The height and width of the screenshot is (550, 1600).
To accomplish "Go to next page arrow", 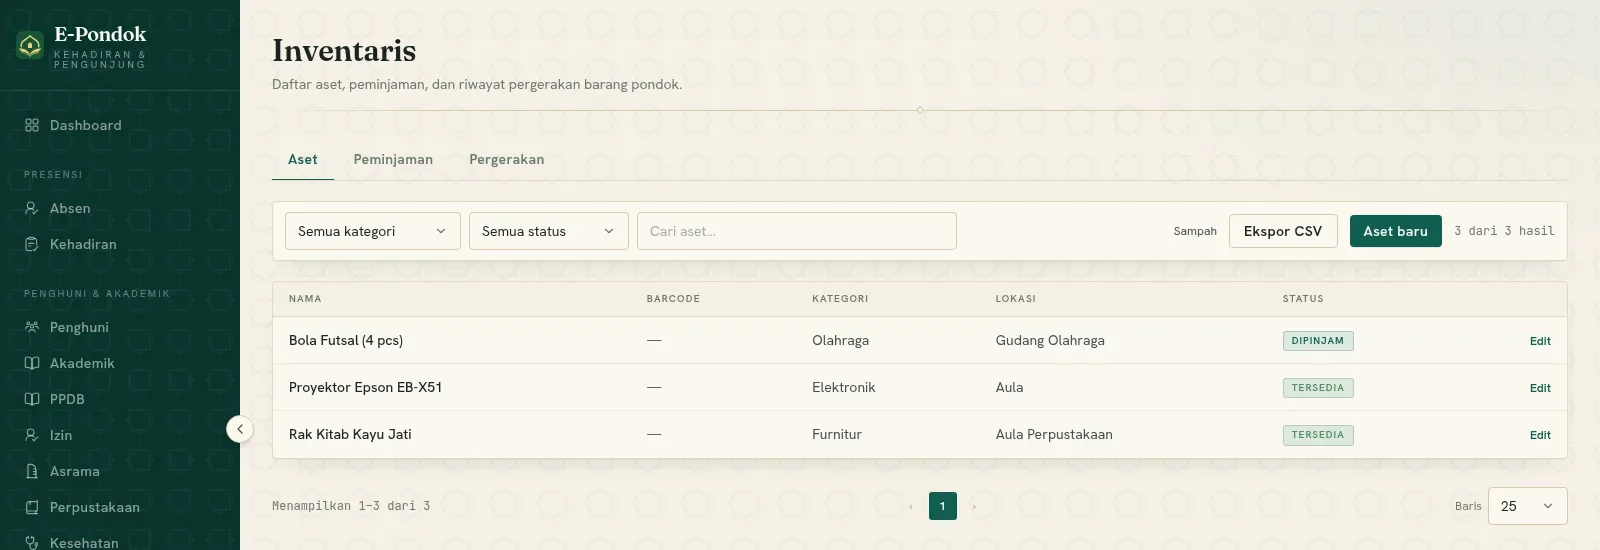I will (x=974, y=506).
